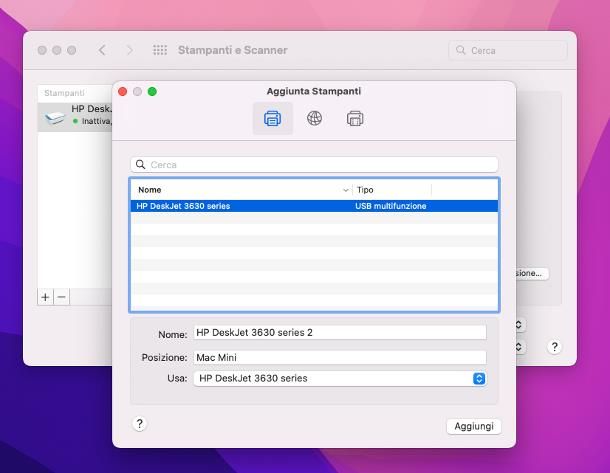
Task: Select the Default printer tab icon
Action: (272, 118)
